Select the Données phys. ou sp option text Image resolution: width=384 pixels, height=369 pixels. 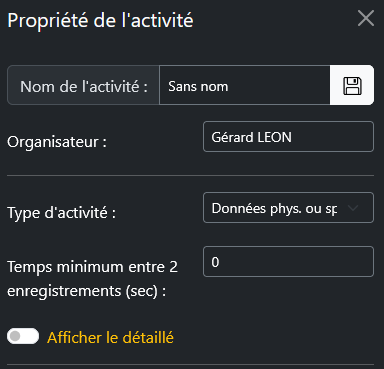[x=274, y=209]
